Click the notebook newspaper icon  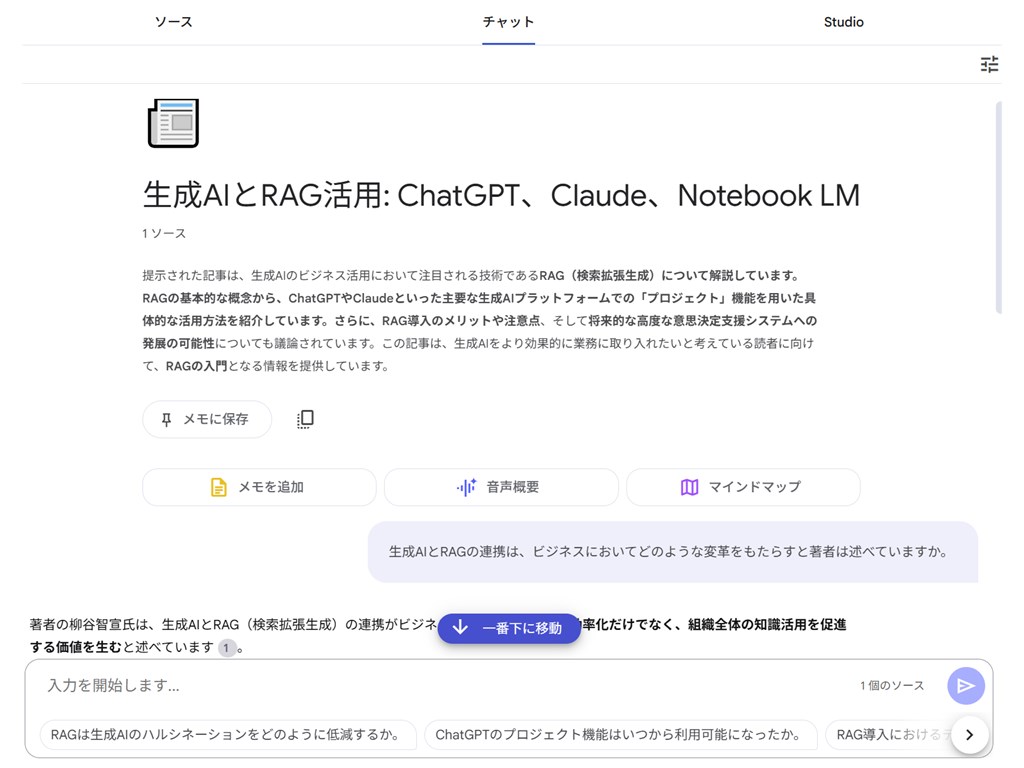[173, 123]
